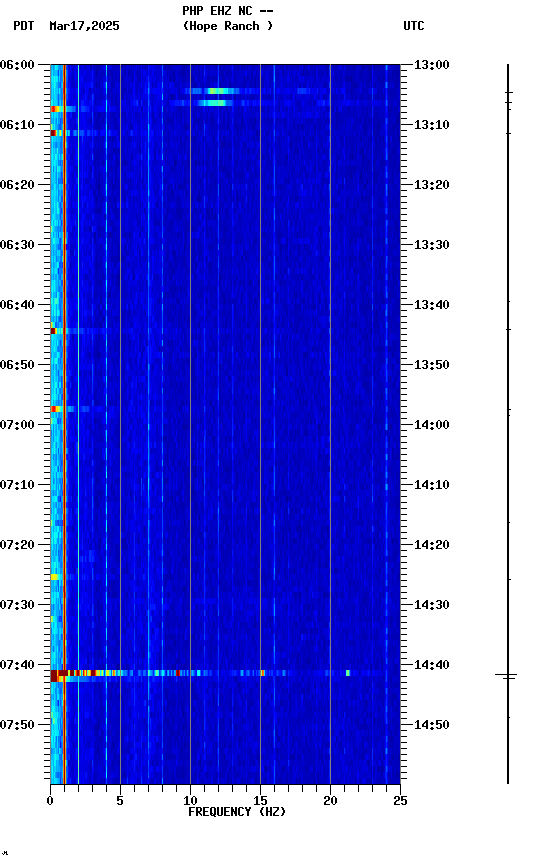Click the UTC timezone label
The width and height of the screenshot is (552, 864).
click(x=414, y=26)
